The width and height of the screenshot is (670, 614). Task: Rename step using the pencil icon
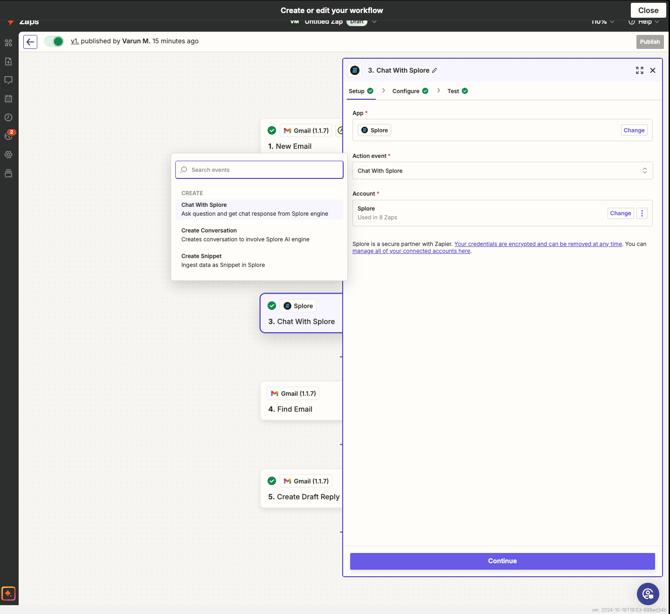(435, 71)
